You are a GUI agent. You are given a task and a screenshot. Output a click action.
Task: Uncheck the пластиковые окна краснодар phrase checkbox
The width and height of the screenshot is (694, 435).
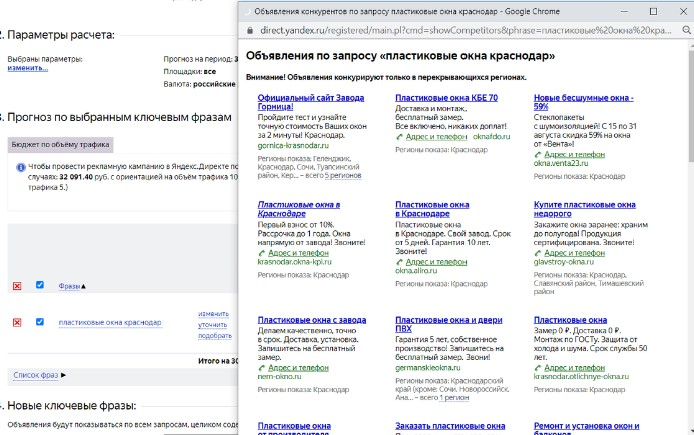click(40, 321)
